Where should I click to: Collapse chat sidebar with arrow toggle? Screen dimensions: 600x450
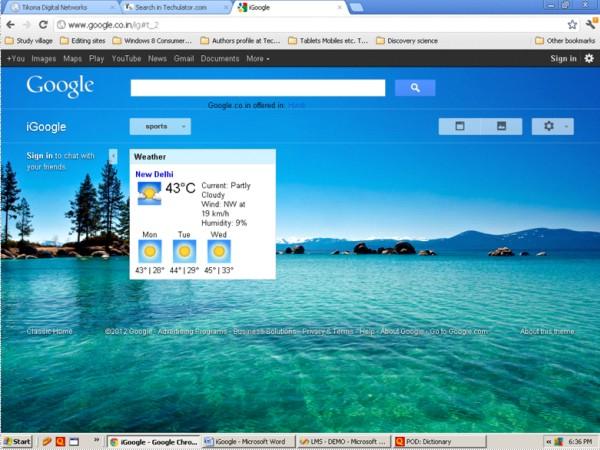[113, 156]
